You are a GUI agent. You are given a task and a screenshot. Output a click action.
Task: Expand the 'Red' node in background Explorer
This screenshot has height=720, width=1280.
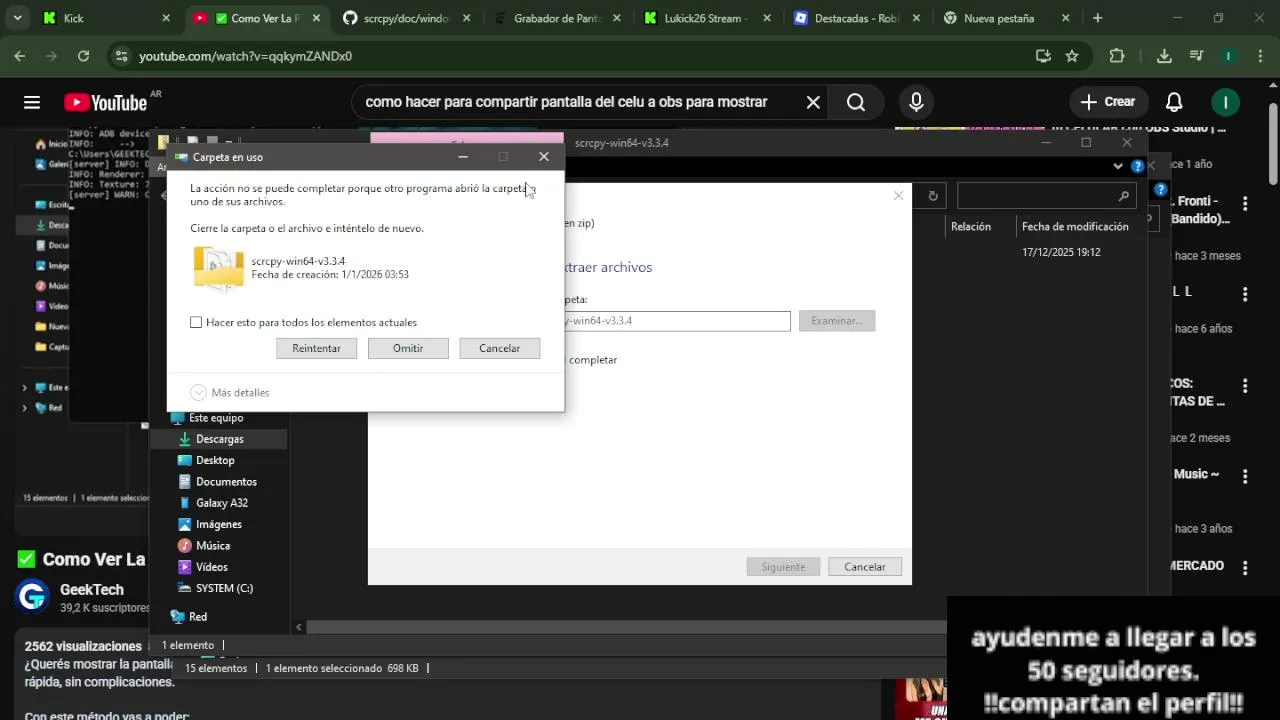tap(25, 408)
